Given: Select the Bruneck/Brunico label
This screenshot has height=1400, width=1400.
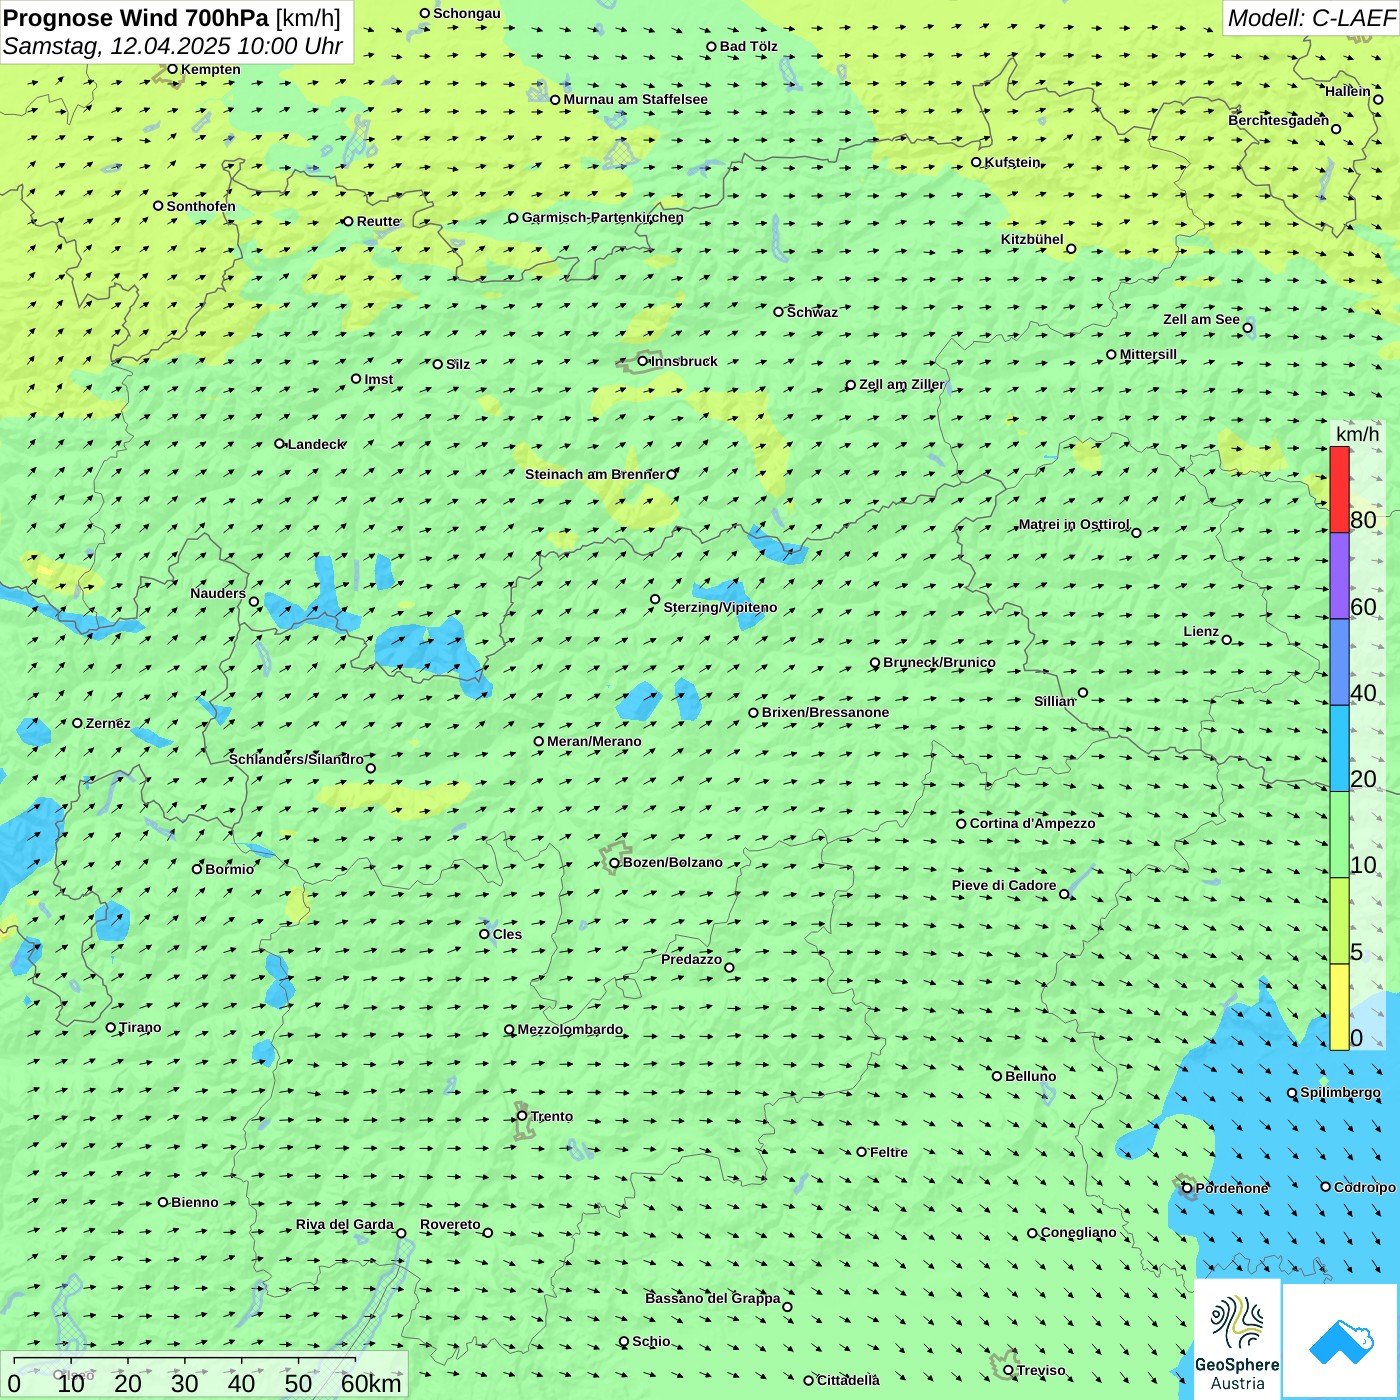Looking at the screenshot, I should coord(939,662).
